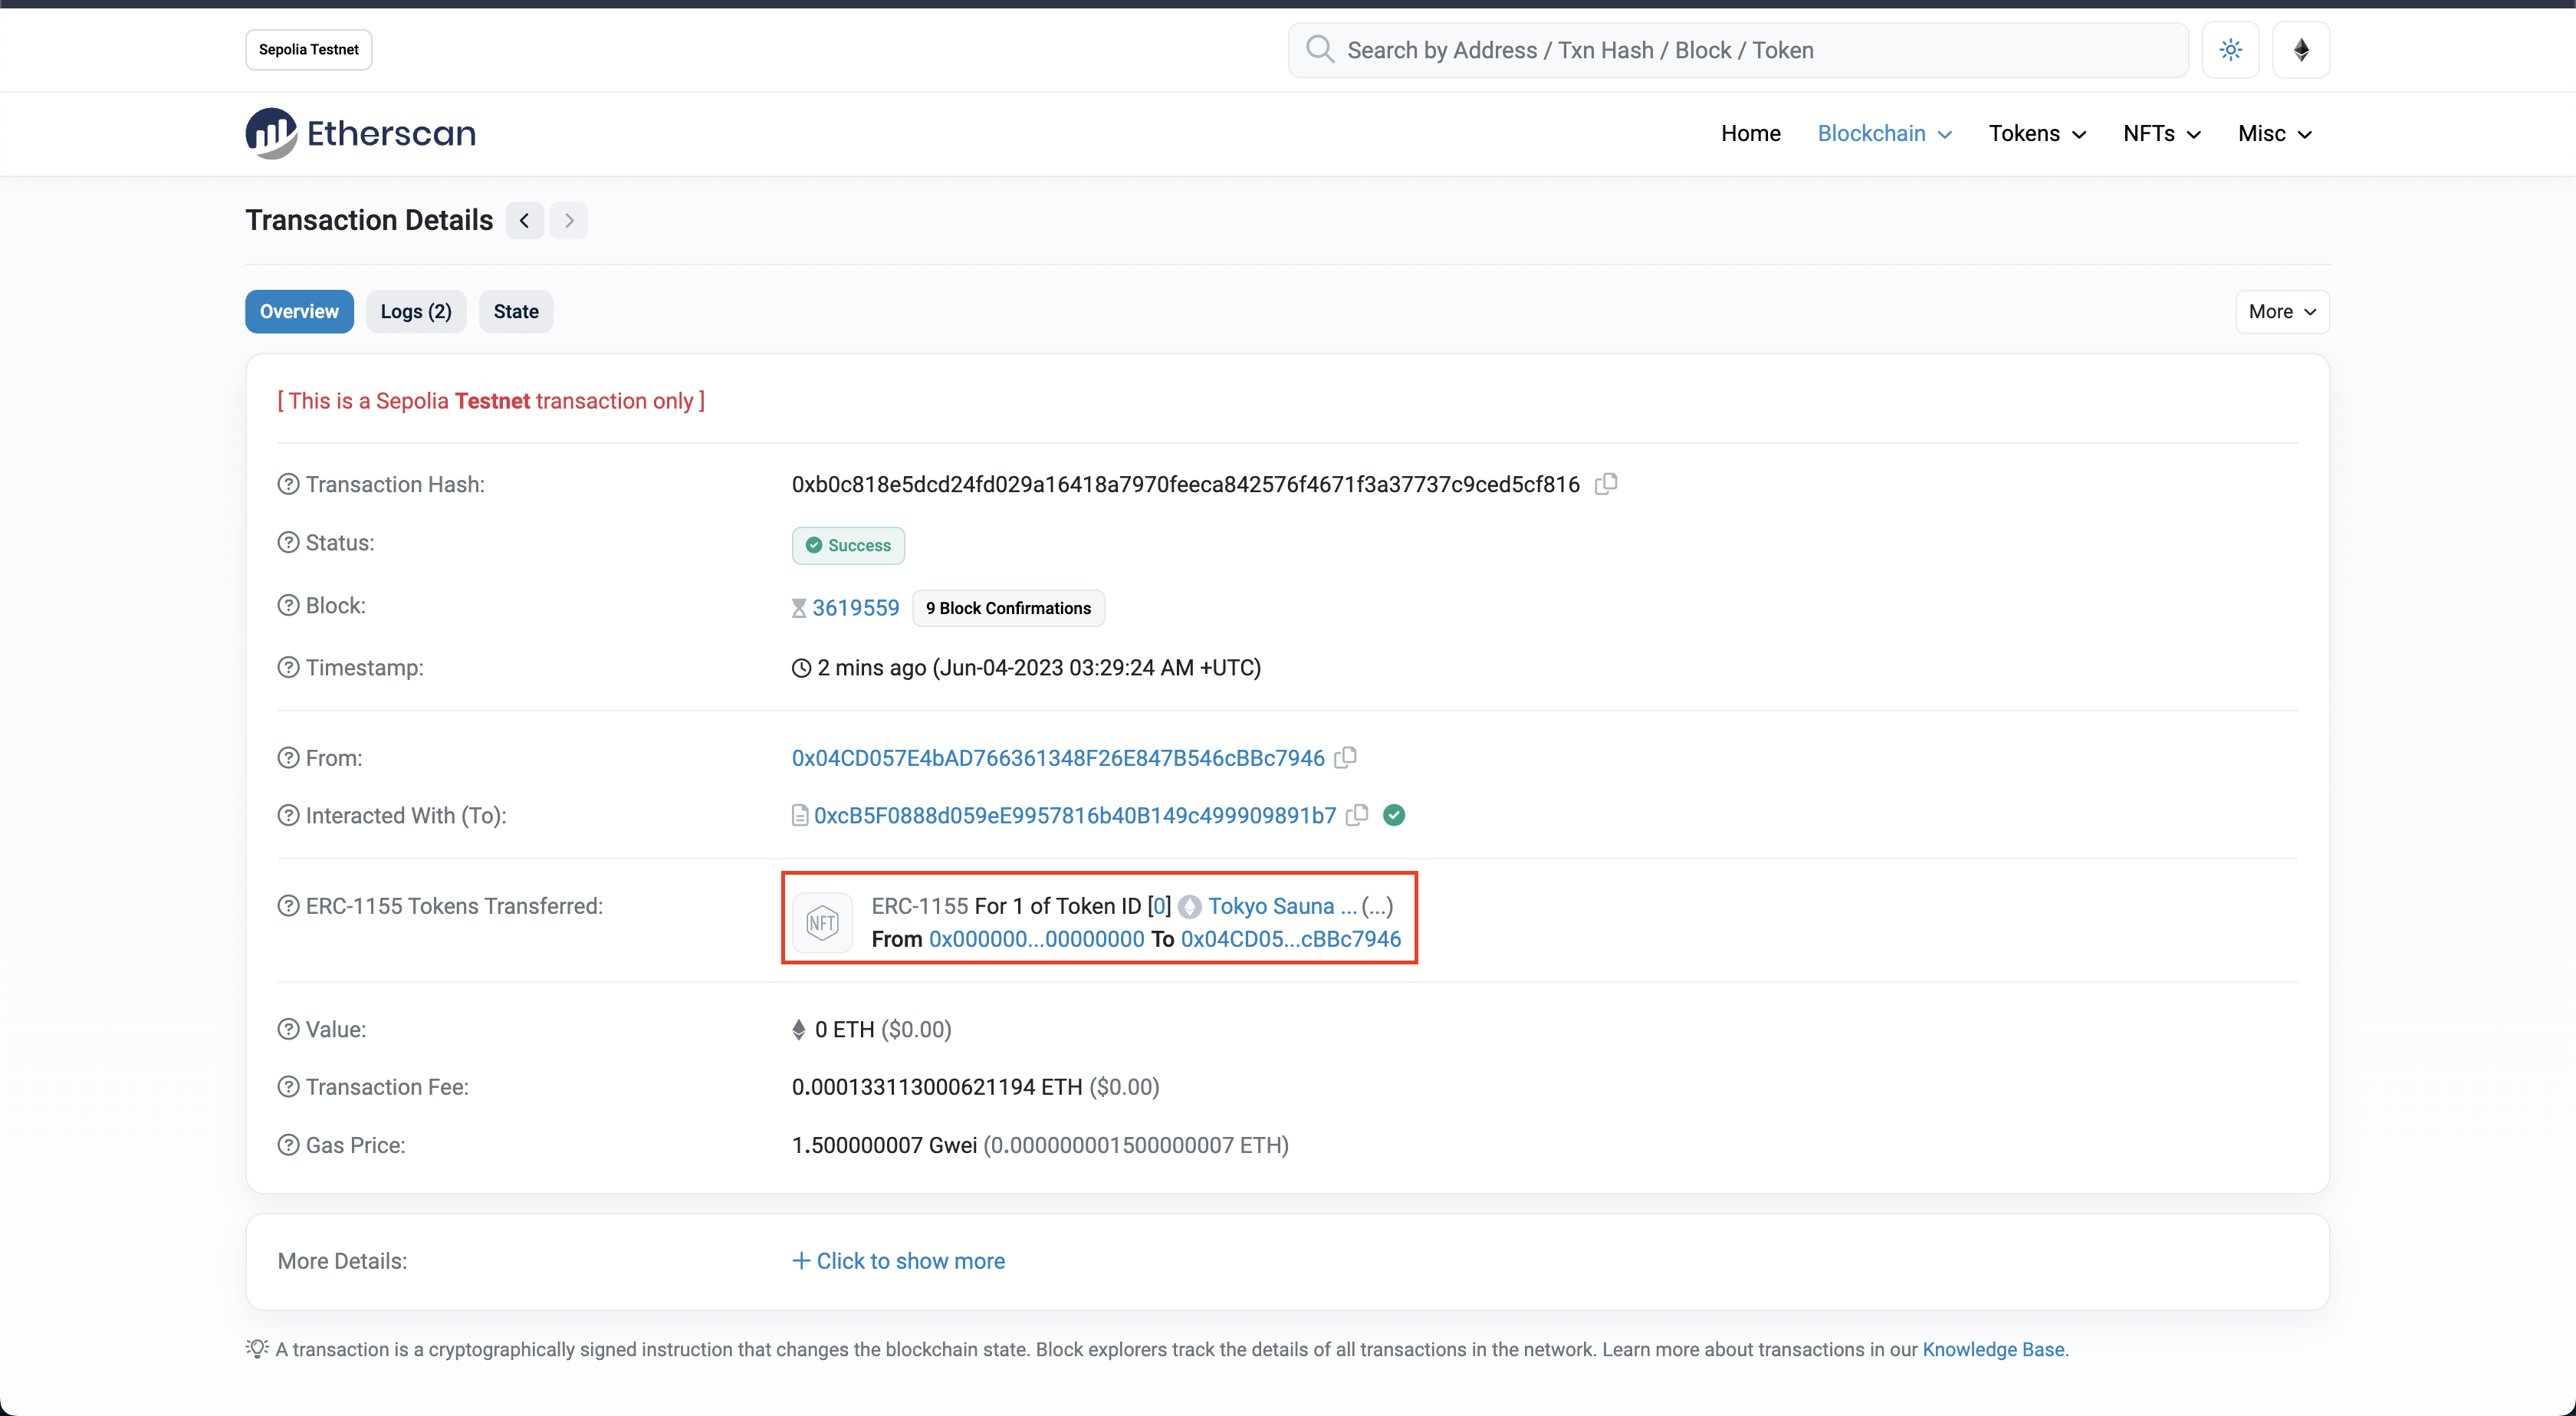This screenshot has height=1416, width=2576.
Task: Open Token ID 0 link
Action: [1160, 906]
